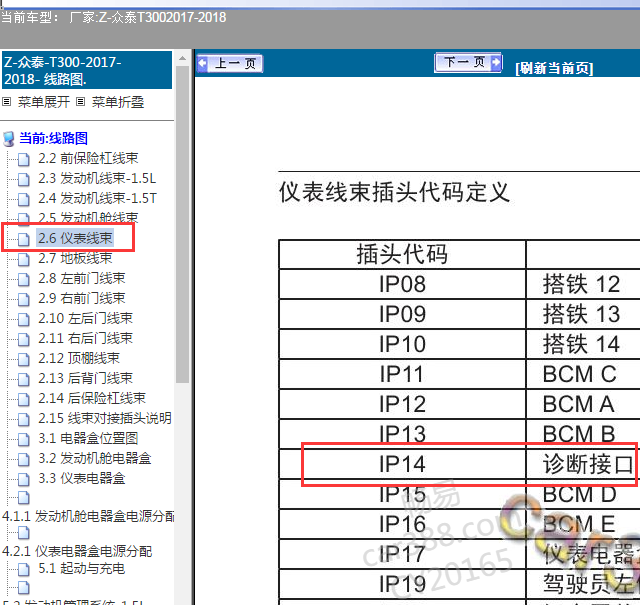The width and height of the screenshot is (640, 605).
Task: Click the sidebar scrollbar up arrow
Action: pyautogui.click(x=182, y=58)
